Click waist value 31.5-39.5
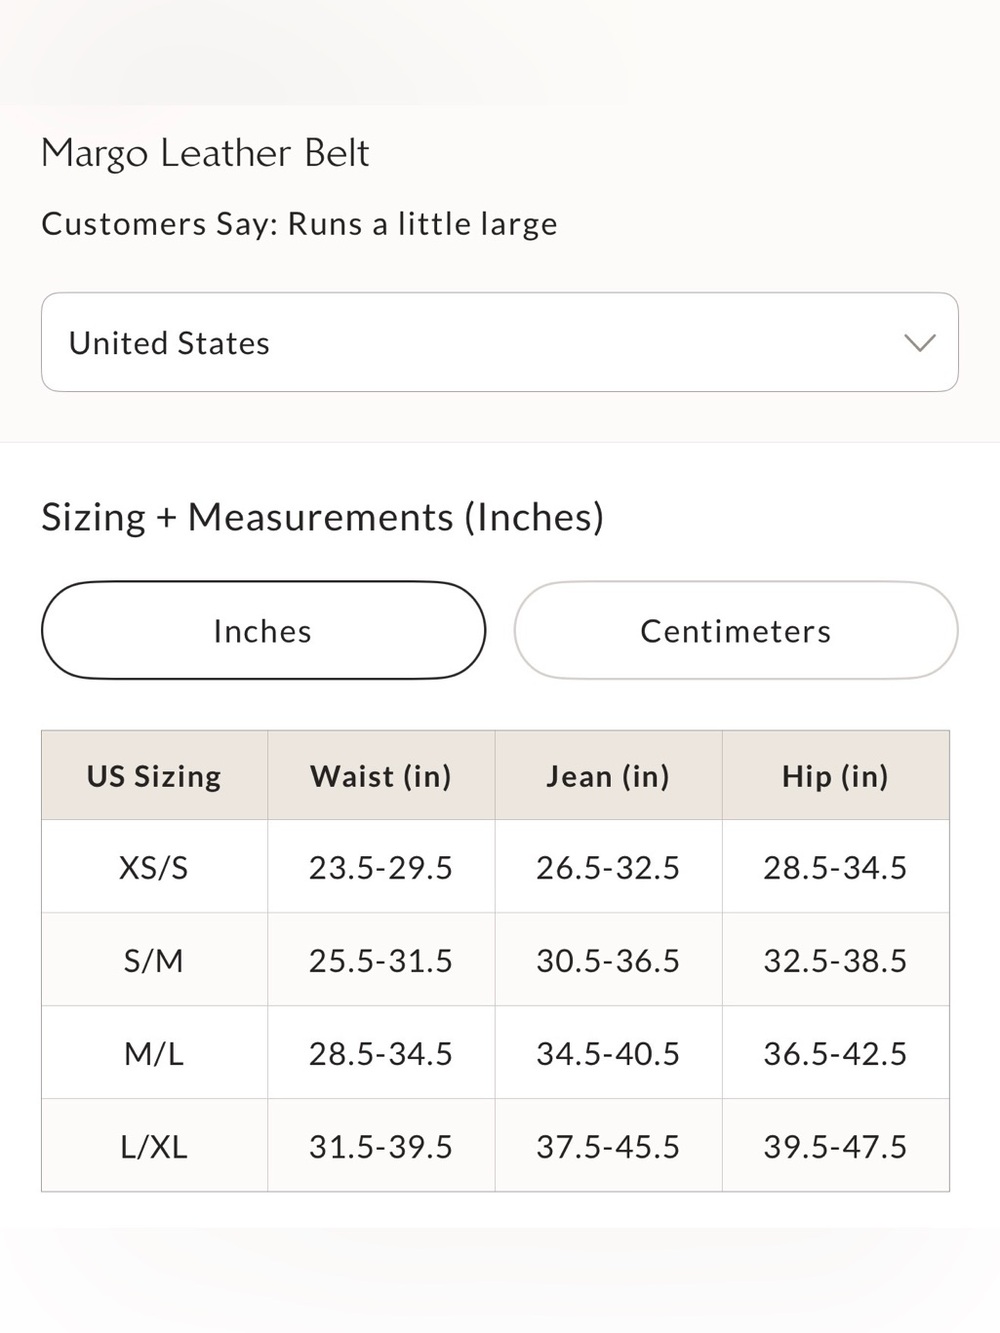This screenshot has height=1333, width=1000. (x=381, y=1146)
